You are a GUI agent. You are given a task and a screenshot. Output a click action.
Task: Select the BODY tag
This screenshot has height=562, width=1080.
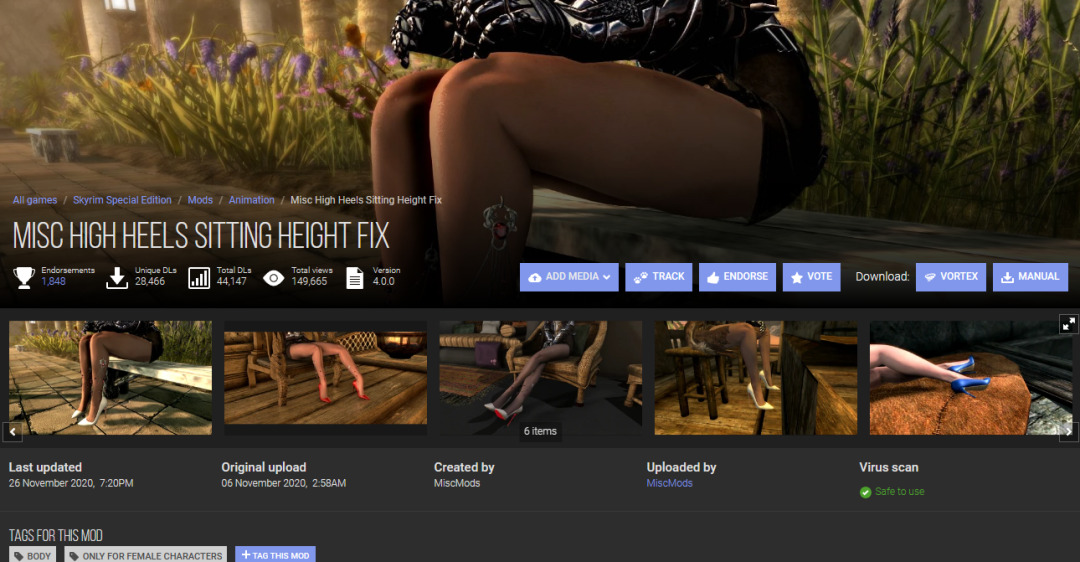click(32, 555)
